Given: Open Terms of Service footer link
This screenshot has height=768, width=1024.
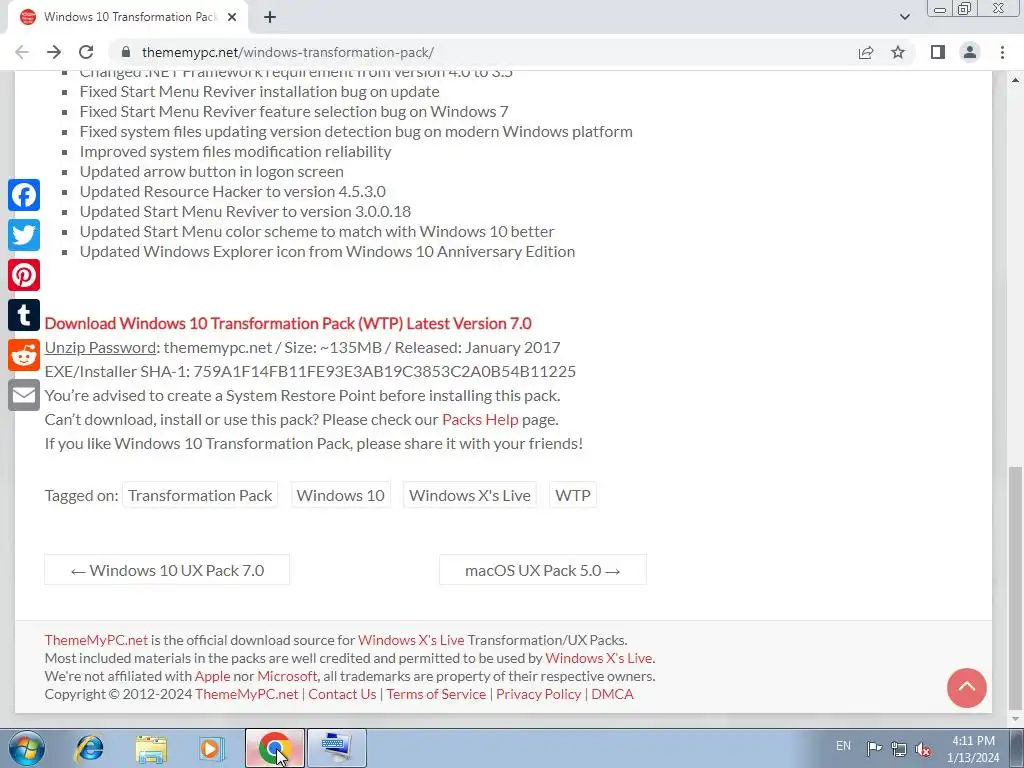Looking at the screenshot, I should [x=436, y=694].
